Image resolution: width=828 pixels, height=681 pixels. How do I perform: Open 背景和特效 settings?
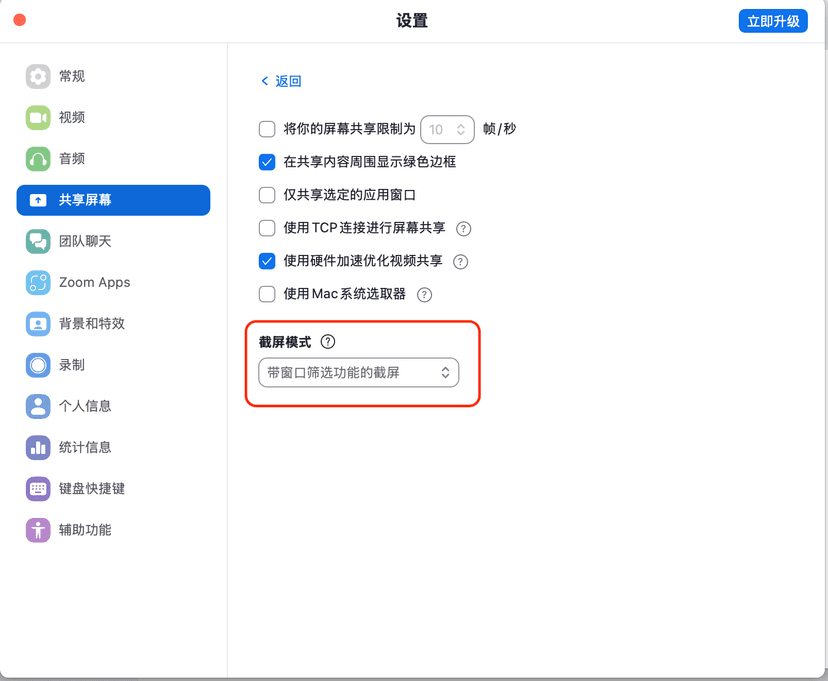92,324
